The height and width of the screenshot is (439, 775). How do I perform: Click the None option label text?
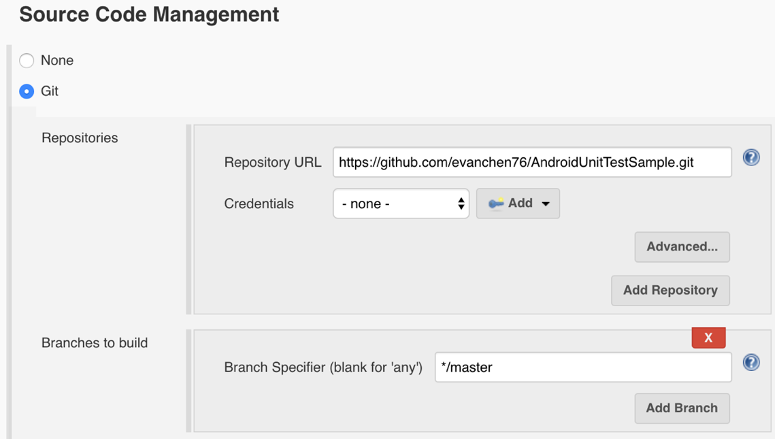coord(57,61)
